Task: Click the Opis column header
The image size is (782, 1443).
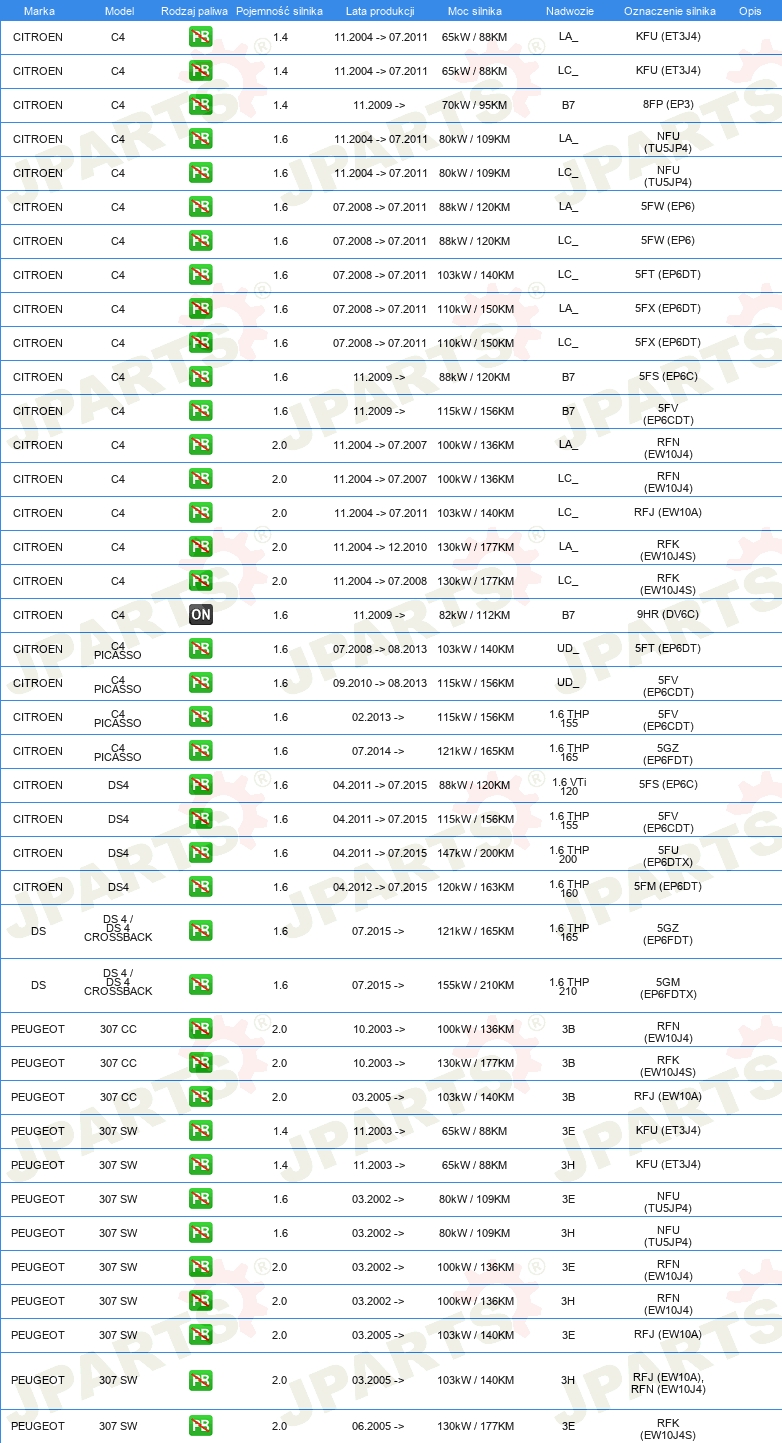Action: tap(750, 11)
